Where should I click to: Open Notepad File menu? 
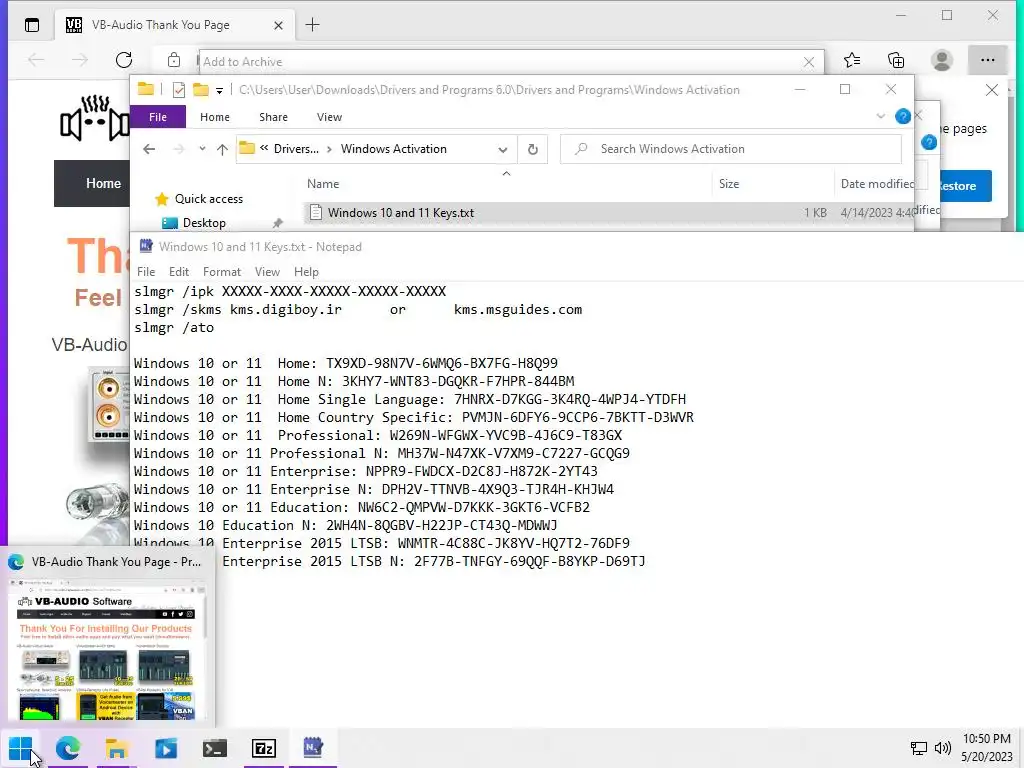point(146,272)
